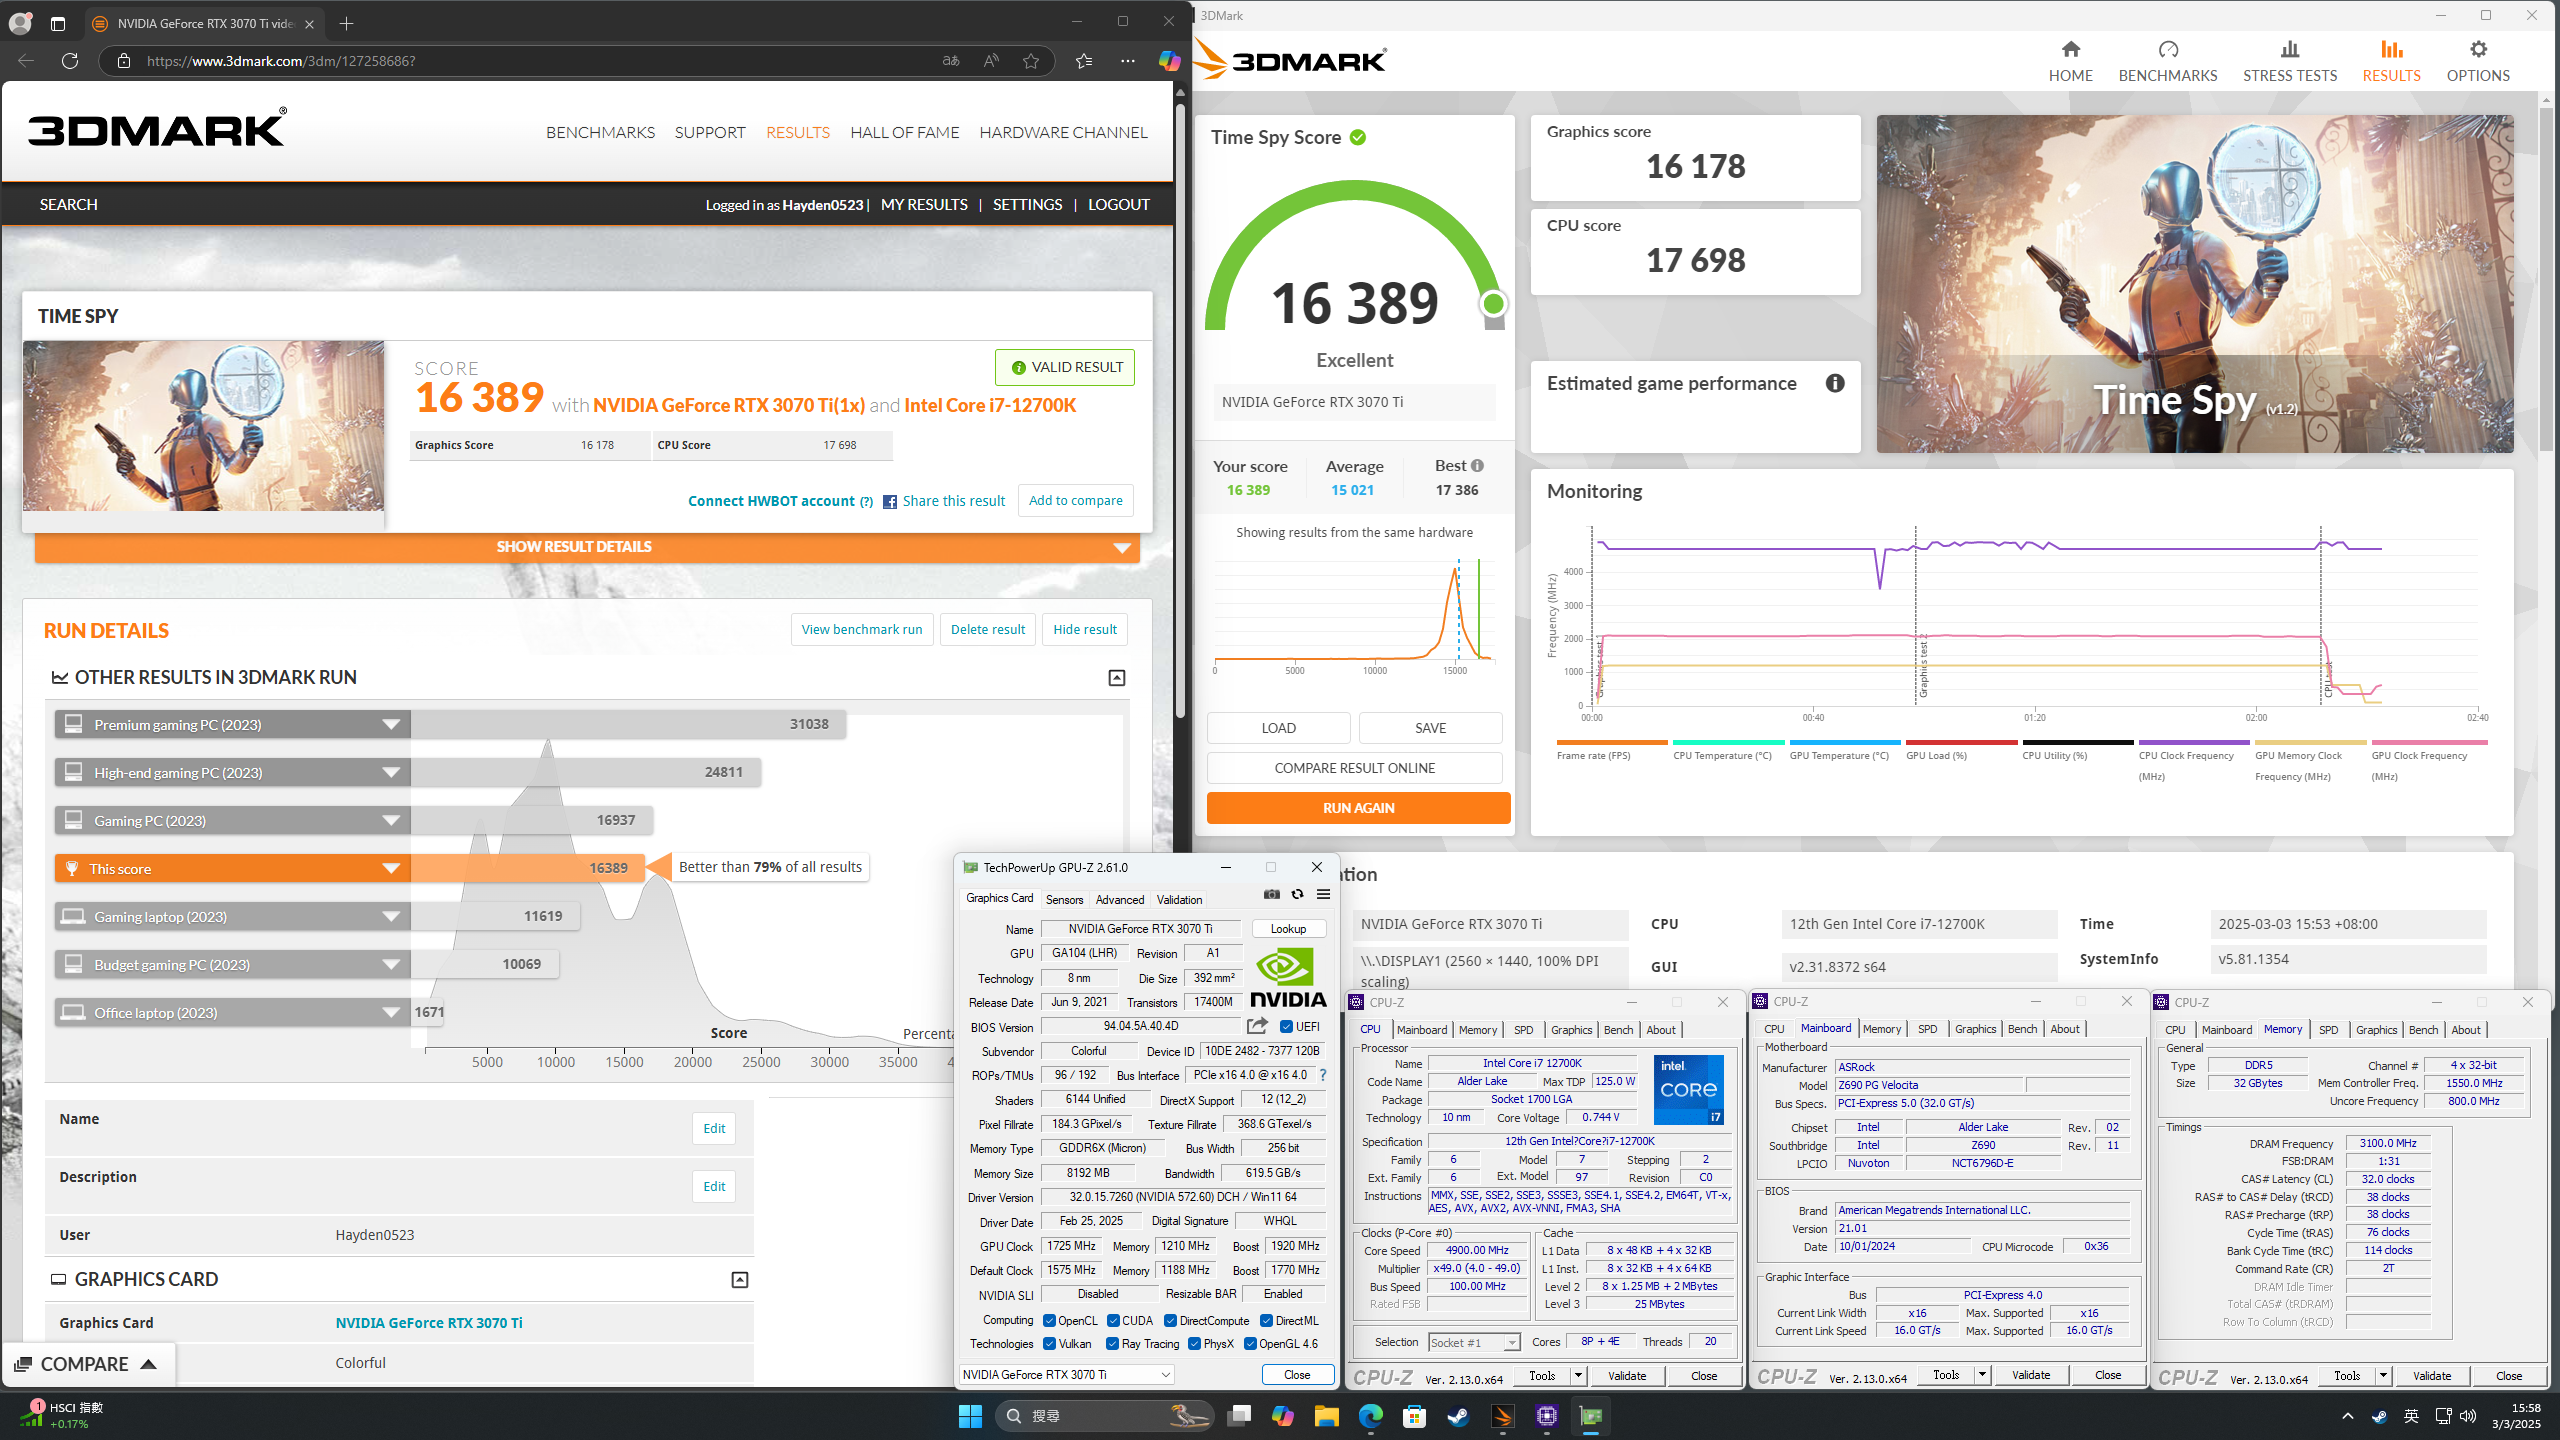This screenshot has width=2560, height=1440.
Task: Open the browser tab actions icon
Action: click(x=57, y=23)
